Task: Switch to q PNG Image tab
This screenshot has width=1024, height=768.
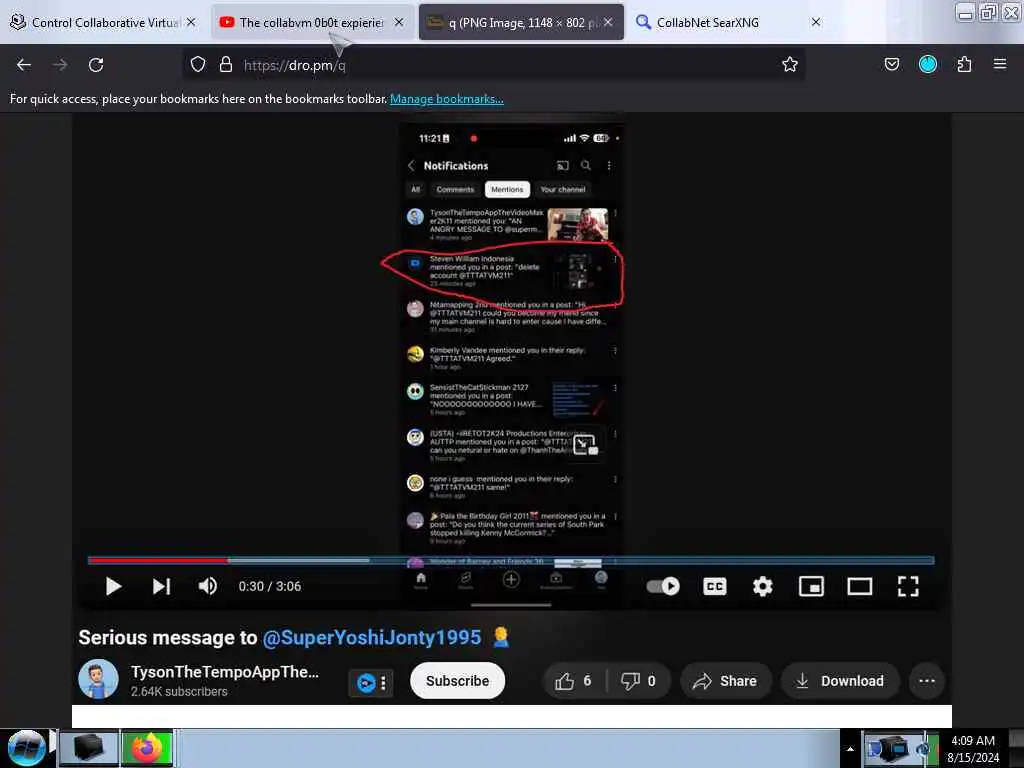Action: [520, 22]
